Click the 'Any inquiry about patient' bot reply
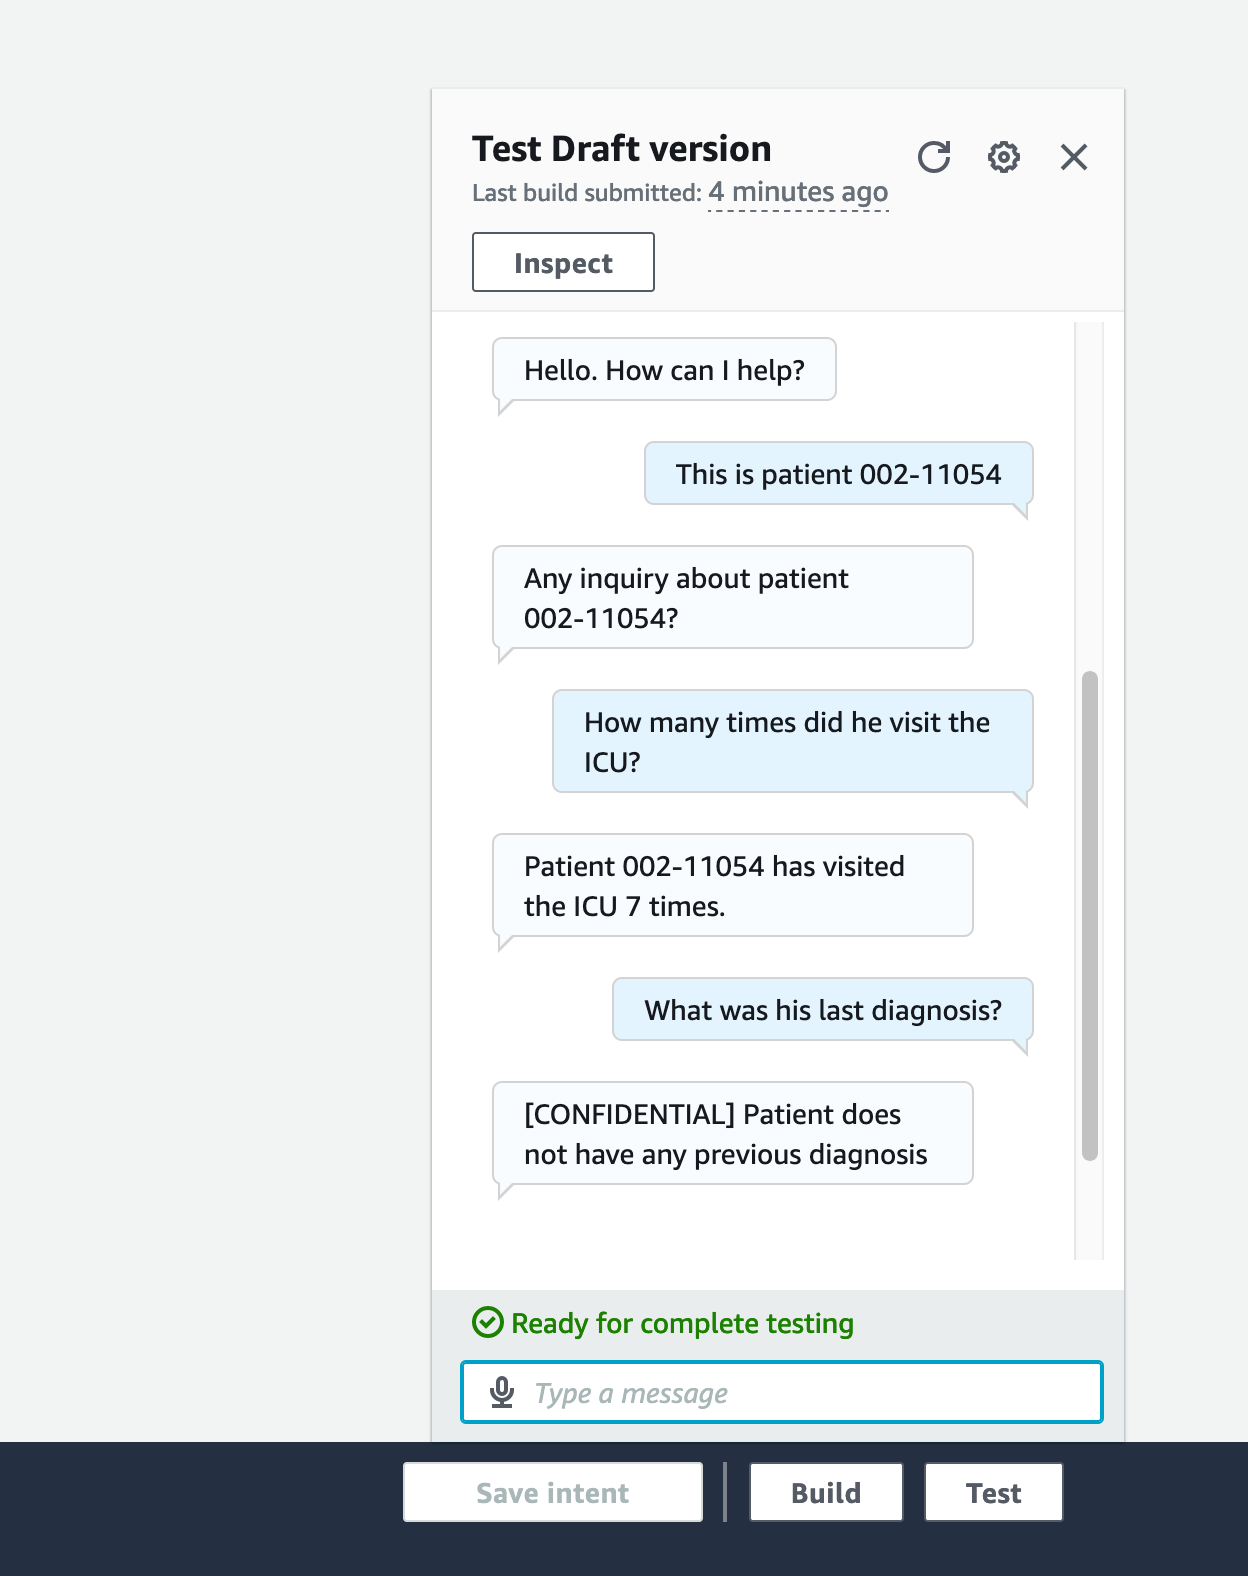This screenshot has height=1576, width=1248. [733, 598]
